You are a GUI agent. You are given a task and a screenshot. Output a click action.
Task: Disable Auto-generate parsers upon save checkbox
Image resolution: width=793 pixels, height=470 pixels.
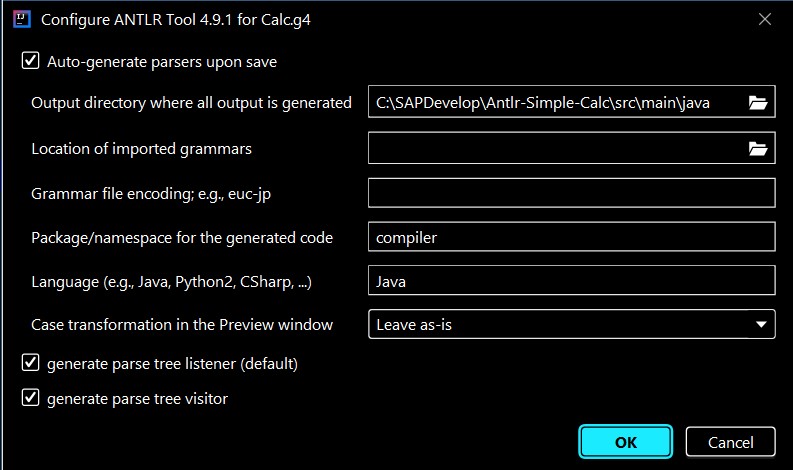pos(30,61)
